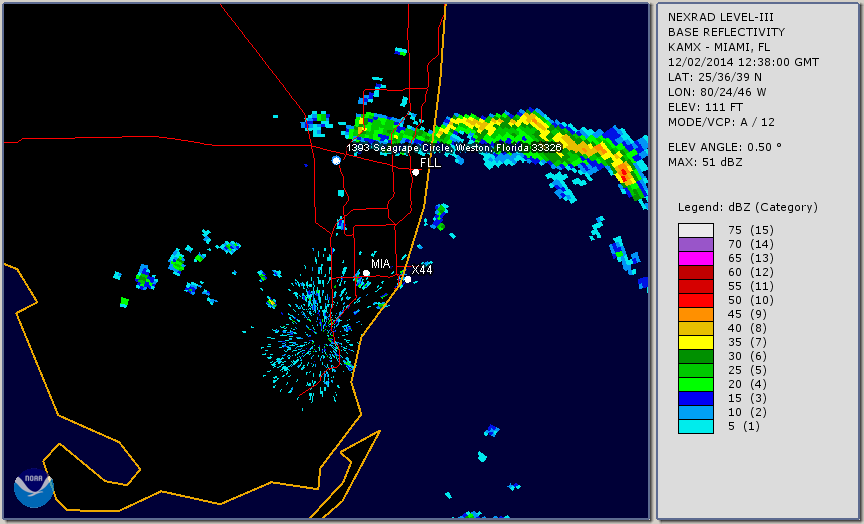
Task: Click the '5 (1)' legend value
Action: click(743, 426)
